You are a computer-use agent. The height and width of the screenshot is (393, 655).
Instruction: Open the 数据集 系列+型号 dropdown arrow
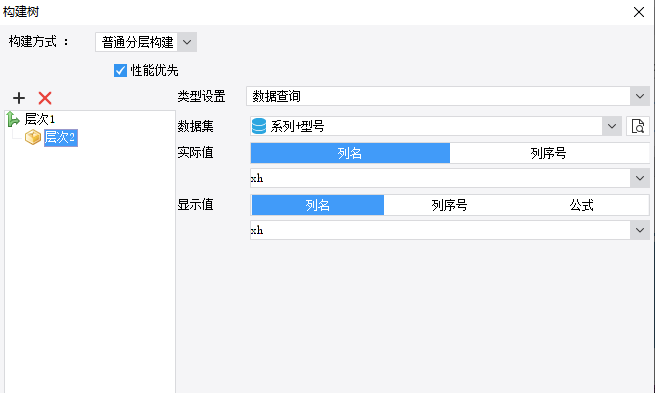tap(612, 126)
